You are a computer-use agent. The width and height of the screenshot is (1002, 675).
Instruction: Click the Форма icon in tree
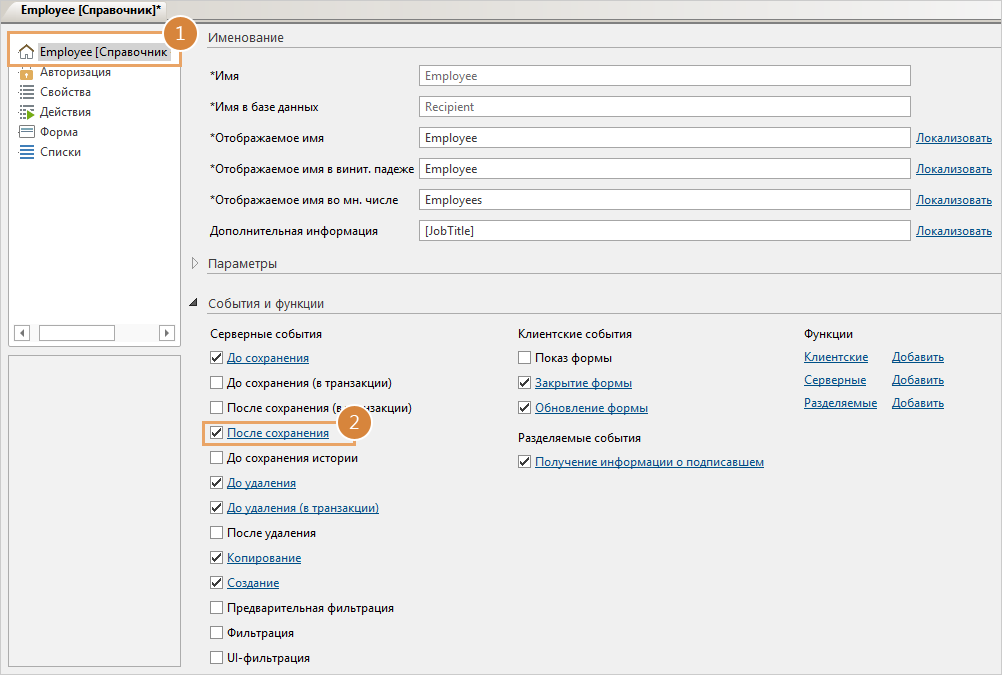click(27, 132)
